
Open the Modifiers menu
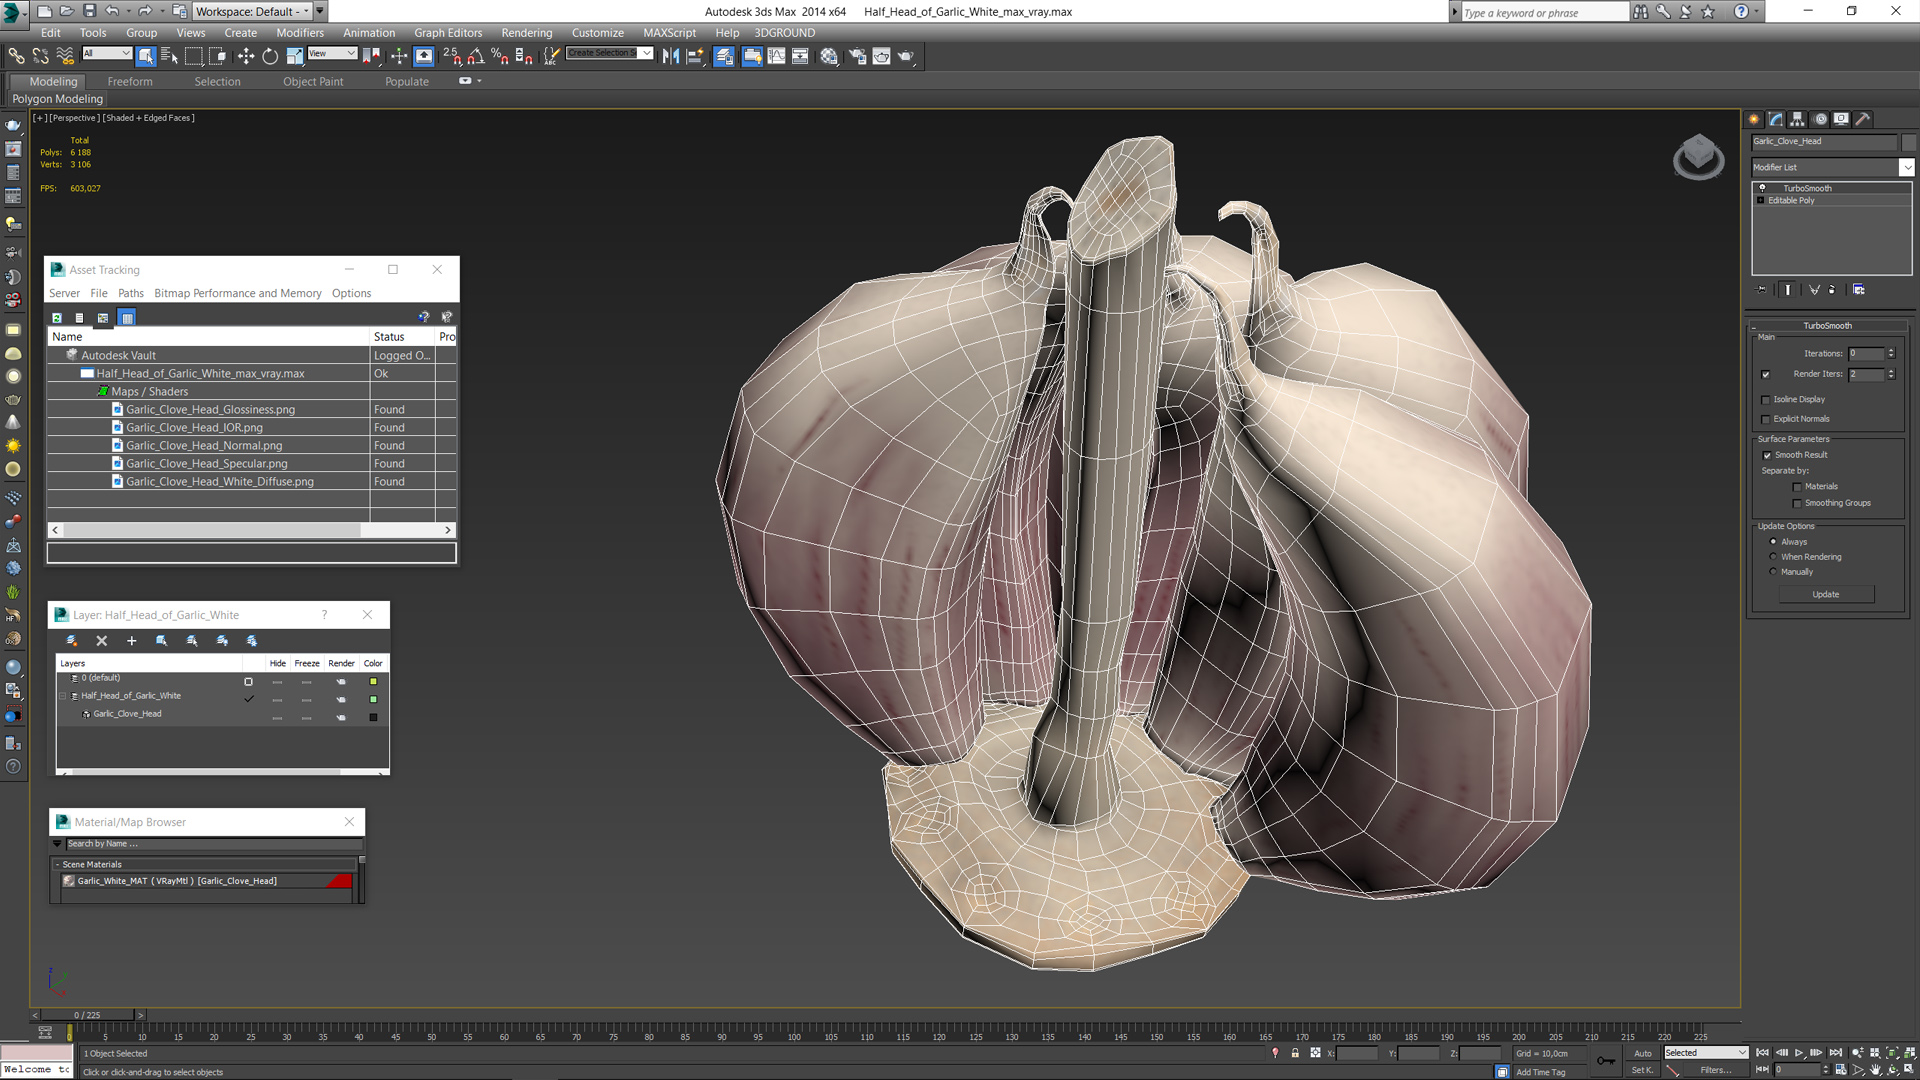(x=299, y=33)
